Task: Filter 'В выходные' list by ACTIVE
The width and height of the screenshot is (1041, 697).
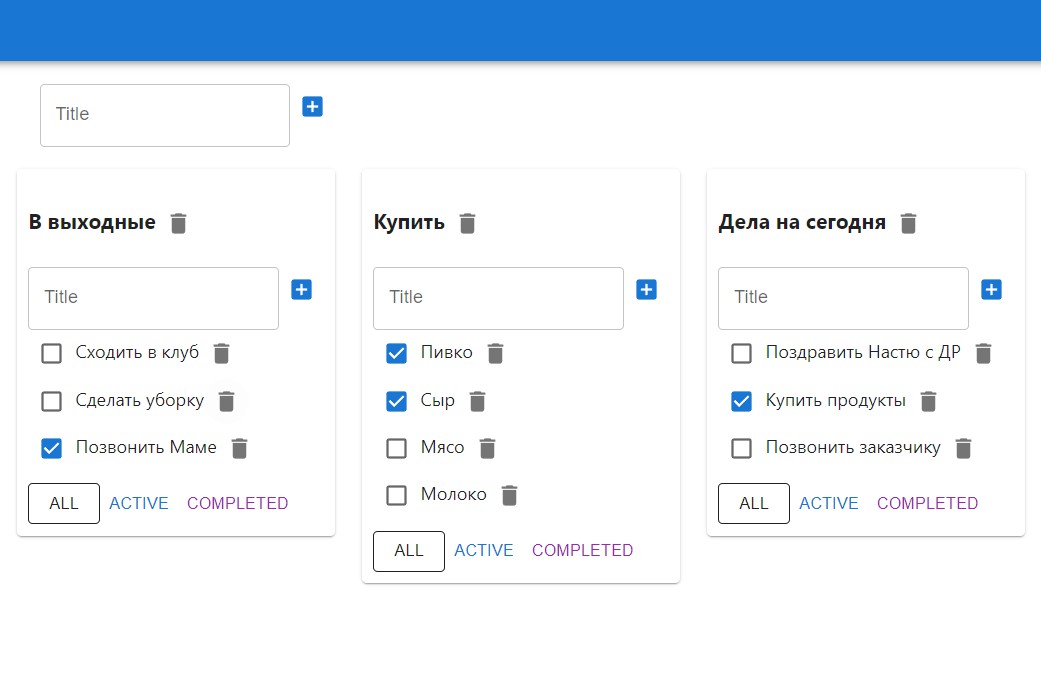Action: (x=139, y=503)
